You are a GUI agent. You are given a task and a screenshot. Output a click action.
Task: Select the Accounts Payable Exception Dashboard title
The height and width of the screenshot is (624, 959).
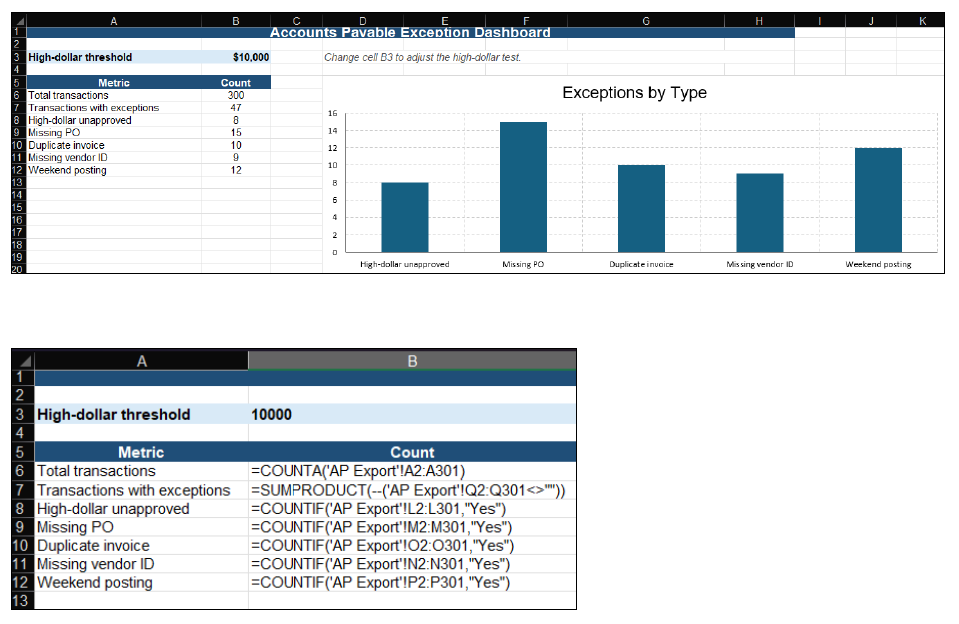click(410, 32)
